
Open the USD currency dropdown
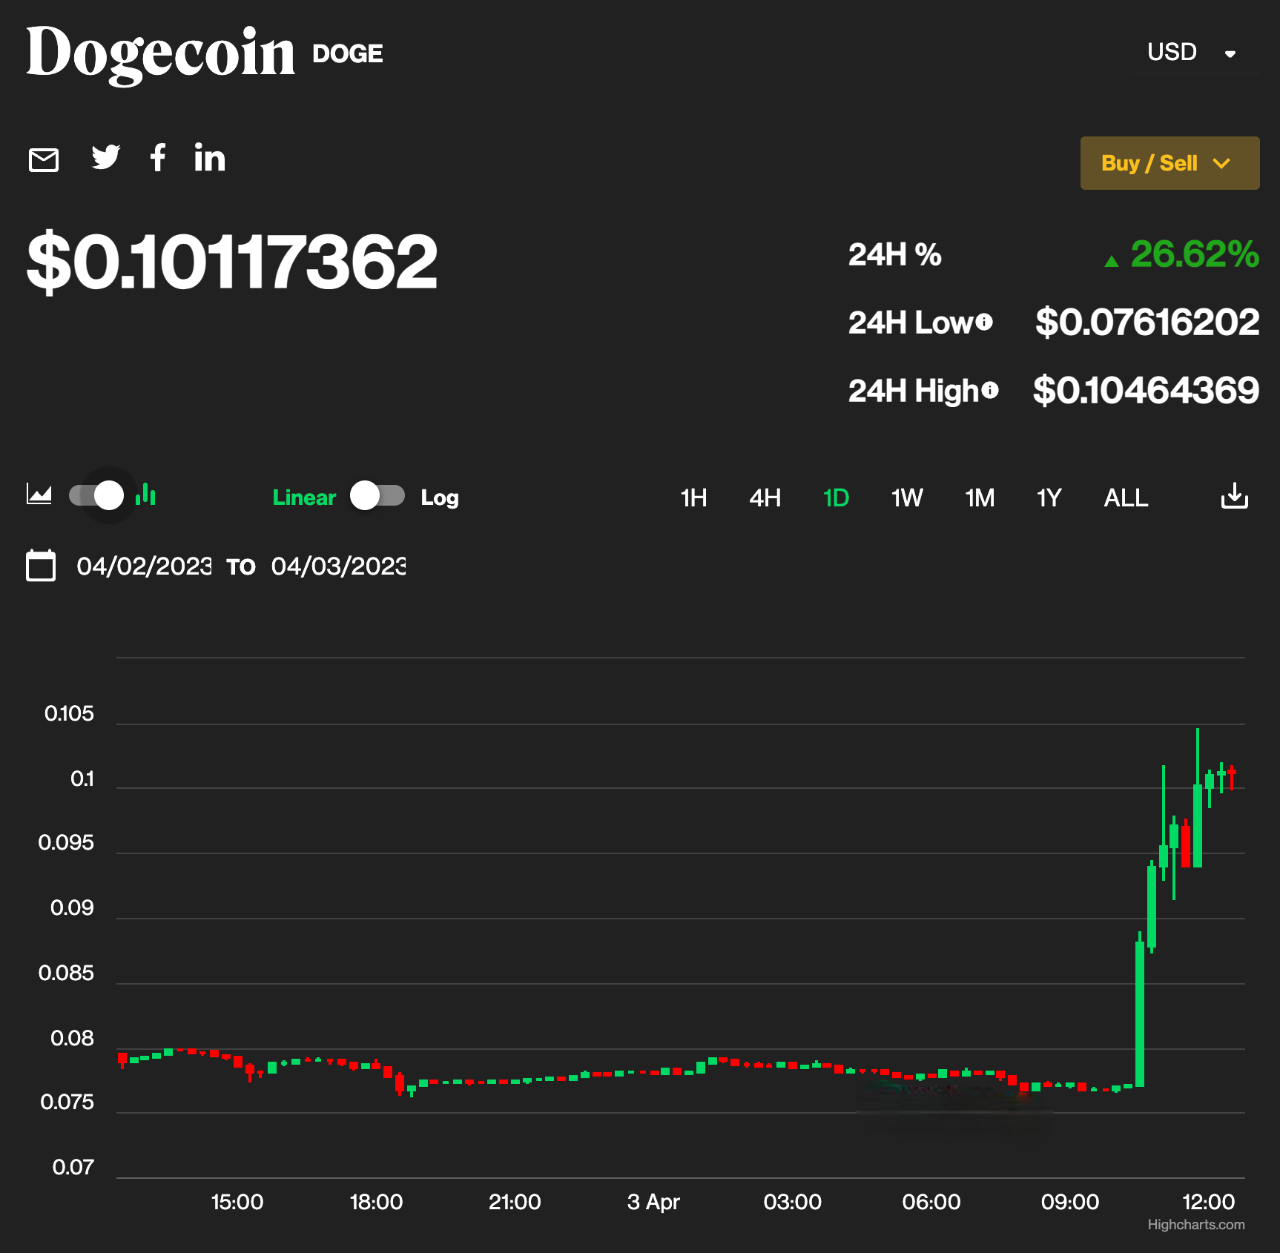1192,52
